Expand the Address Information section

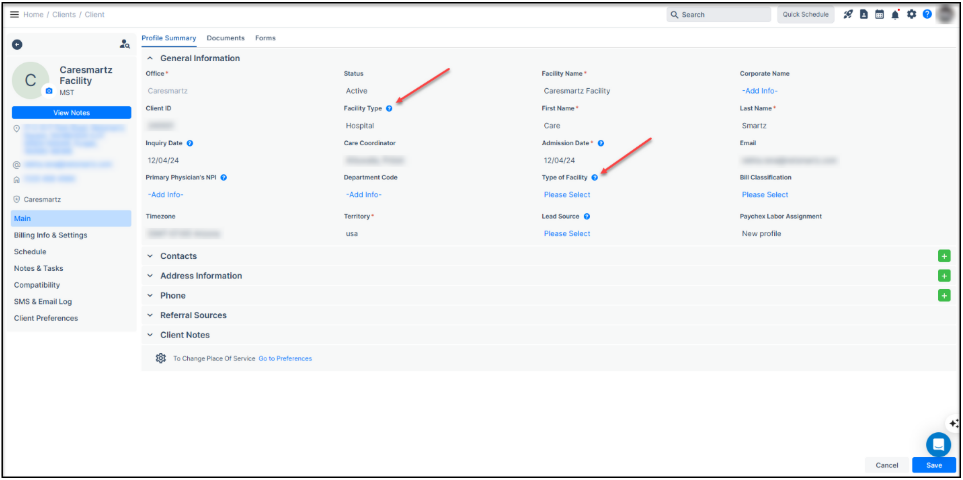(x=200, y=276)
